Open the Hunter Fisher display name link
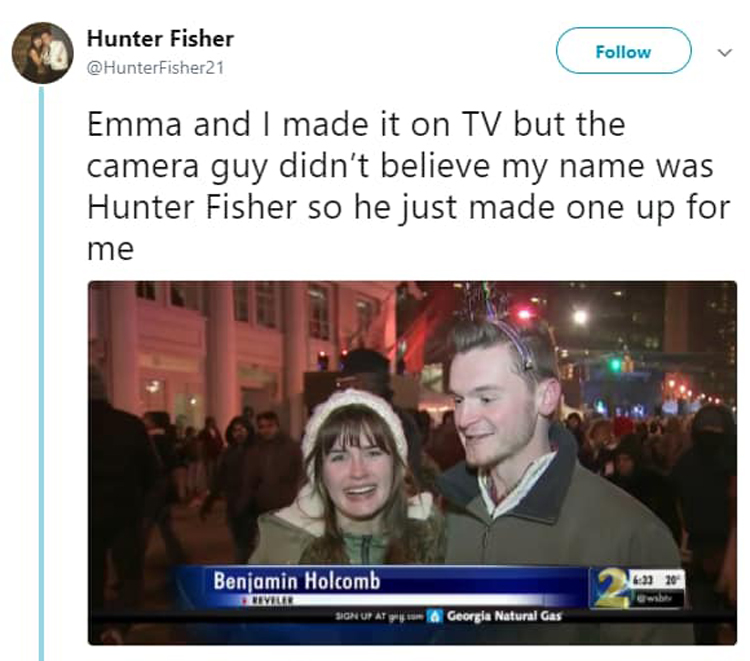 (x=160, y=39)
